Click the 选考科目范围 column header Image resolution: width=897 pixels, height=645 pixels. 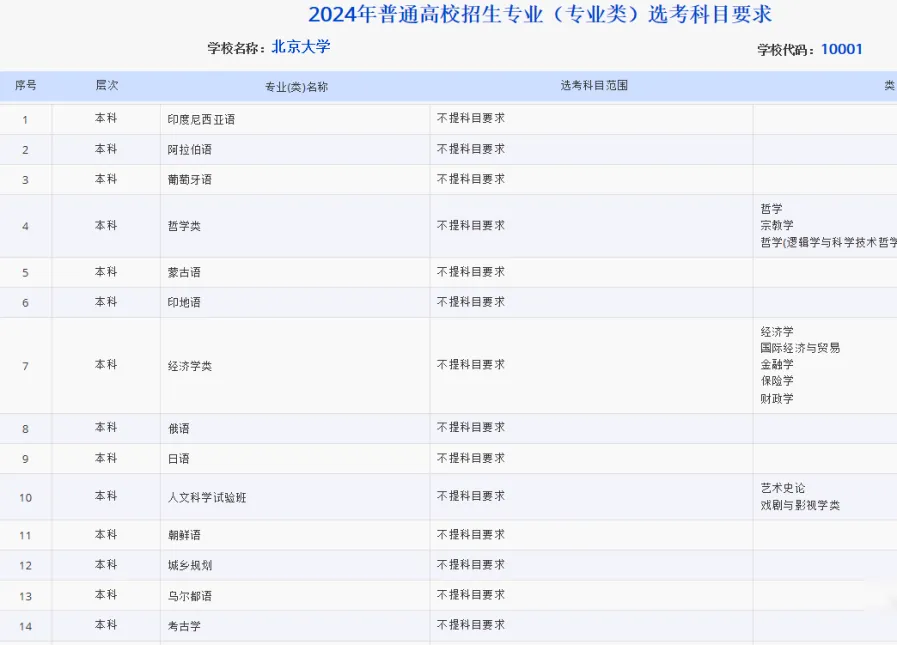pos(594,85)
